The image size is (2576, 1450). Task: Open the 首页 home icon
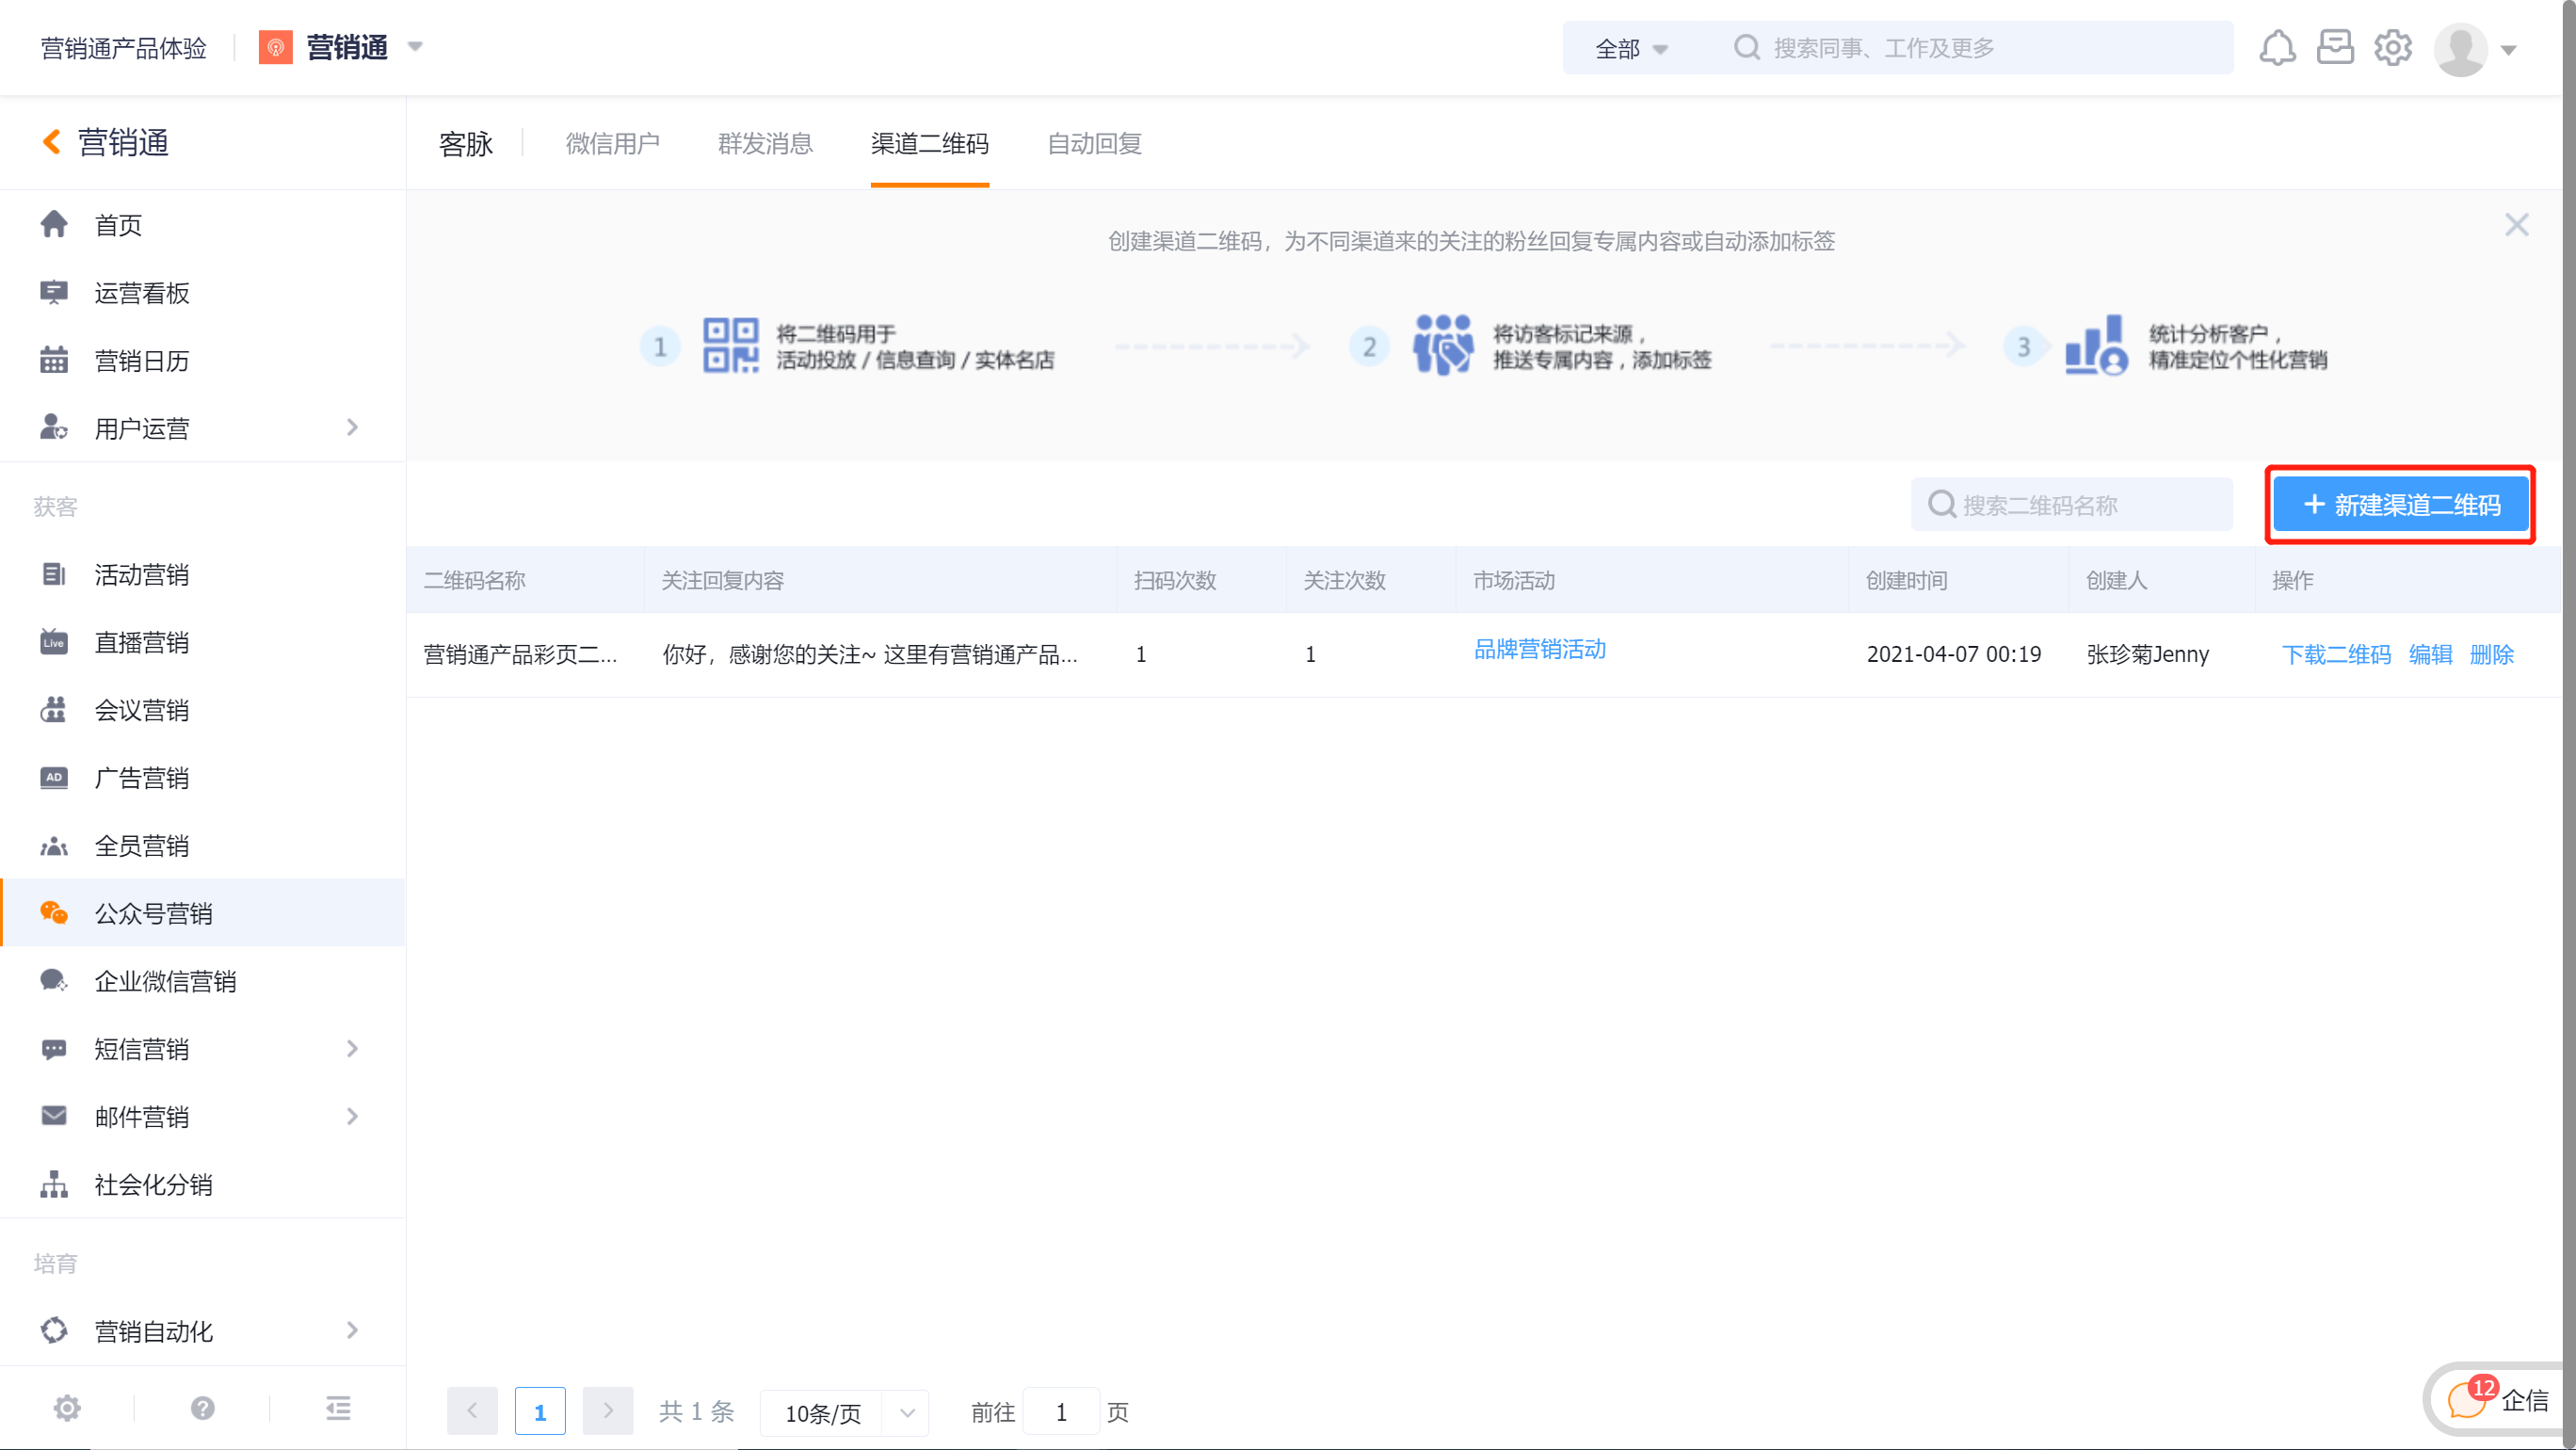pyautogui.click(x=54, y=224)
